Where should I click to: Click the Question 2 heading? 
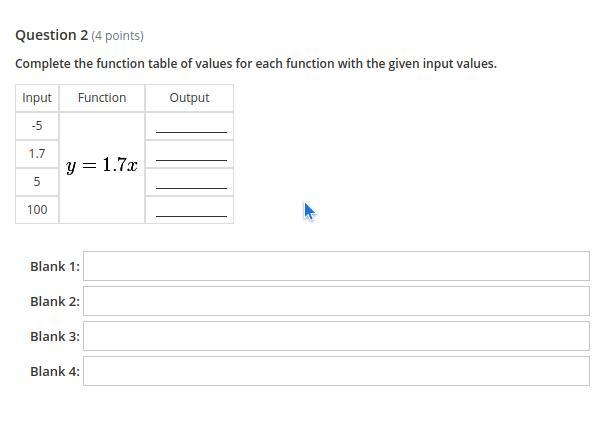coord(51,35)
